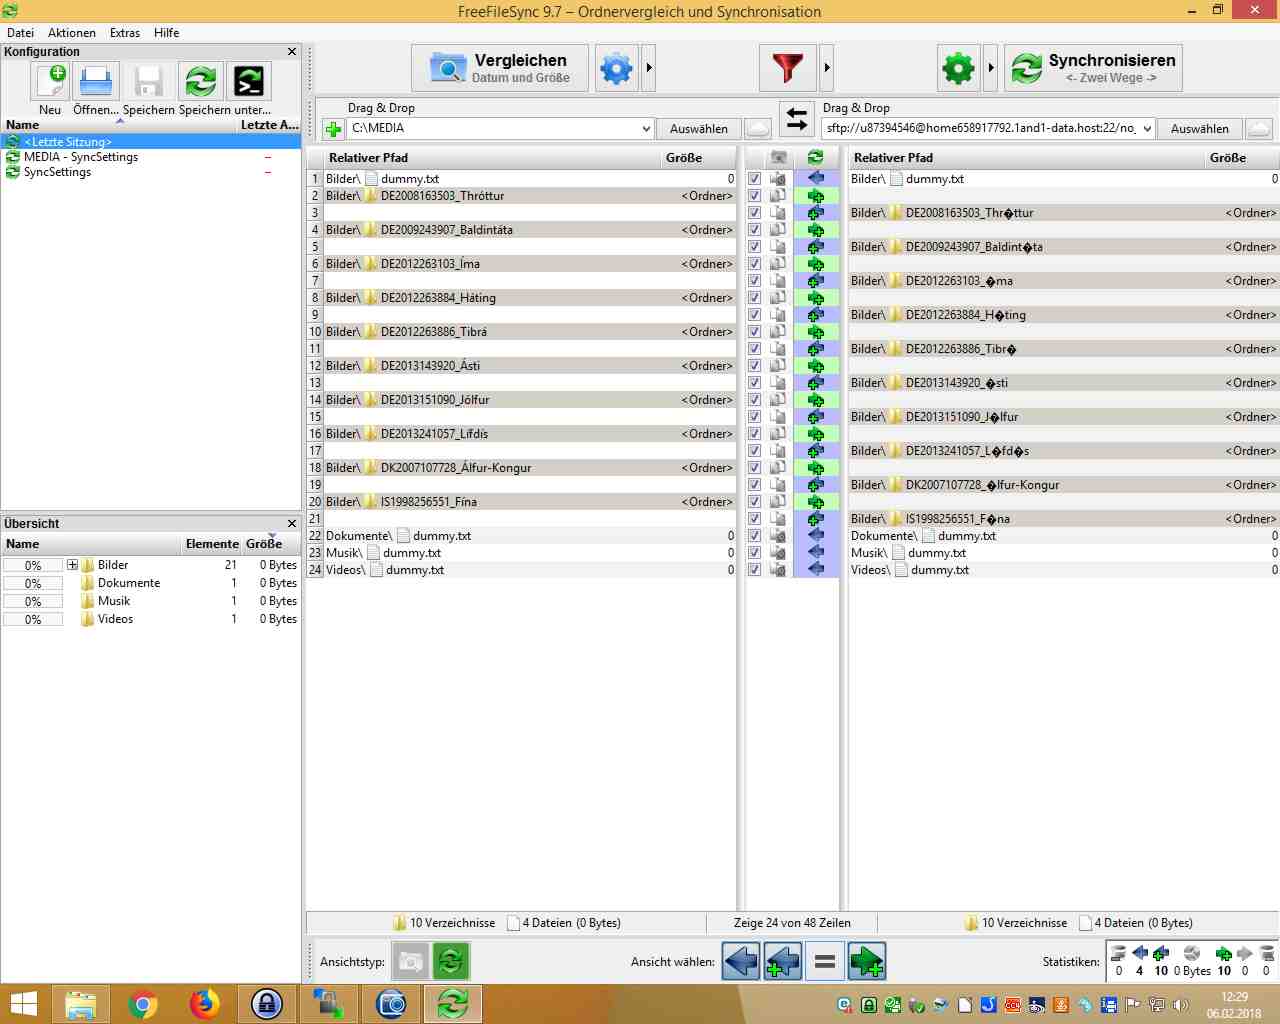This screenshot has height=1024, width=1280.
Task: Add folder pair green plus
Action: pos(334,129)
